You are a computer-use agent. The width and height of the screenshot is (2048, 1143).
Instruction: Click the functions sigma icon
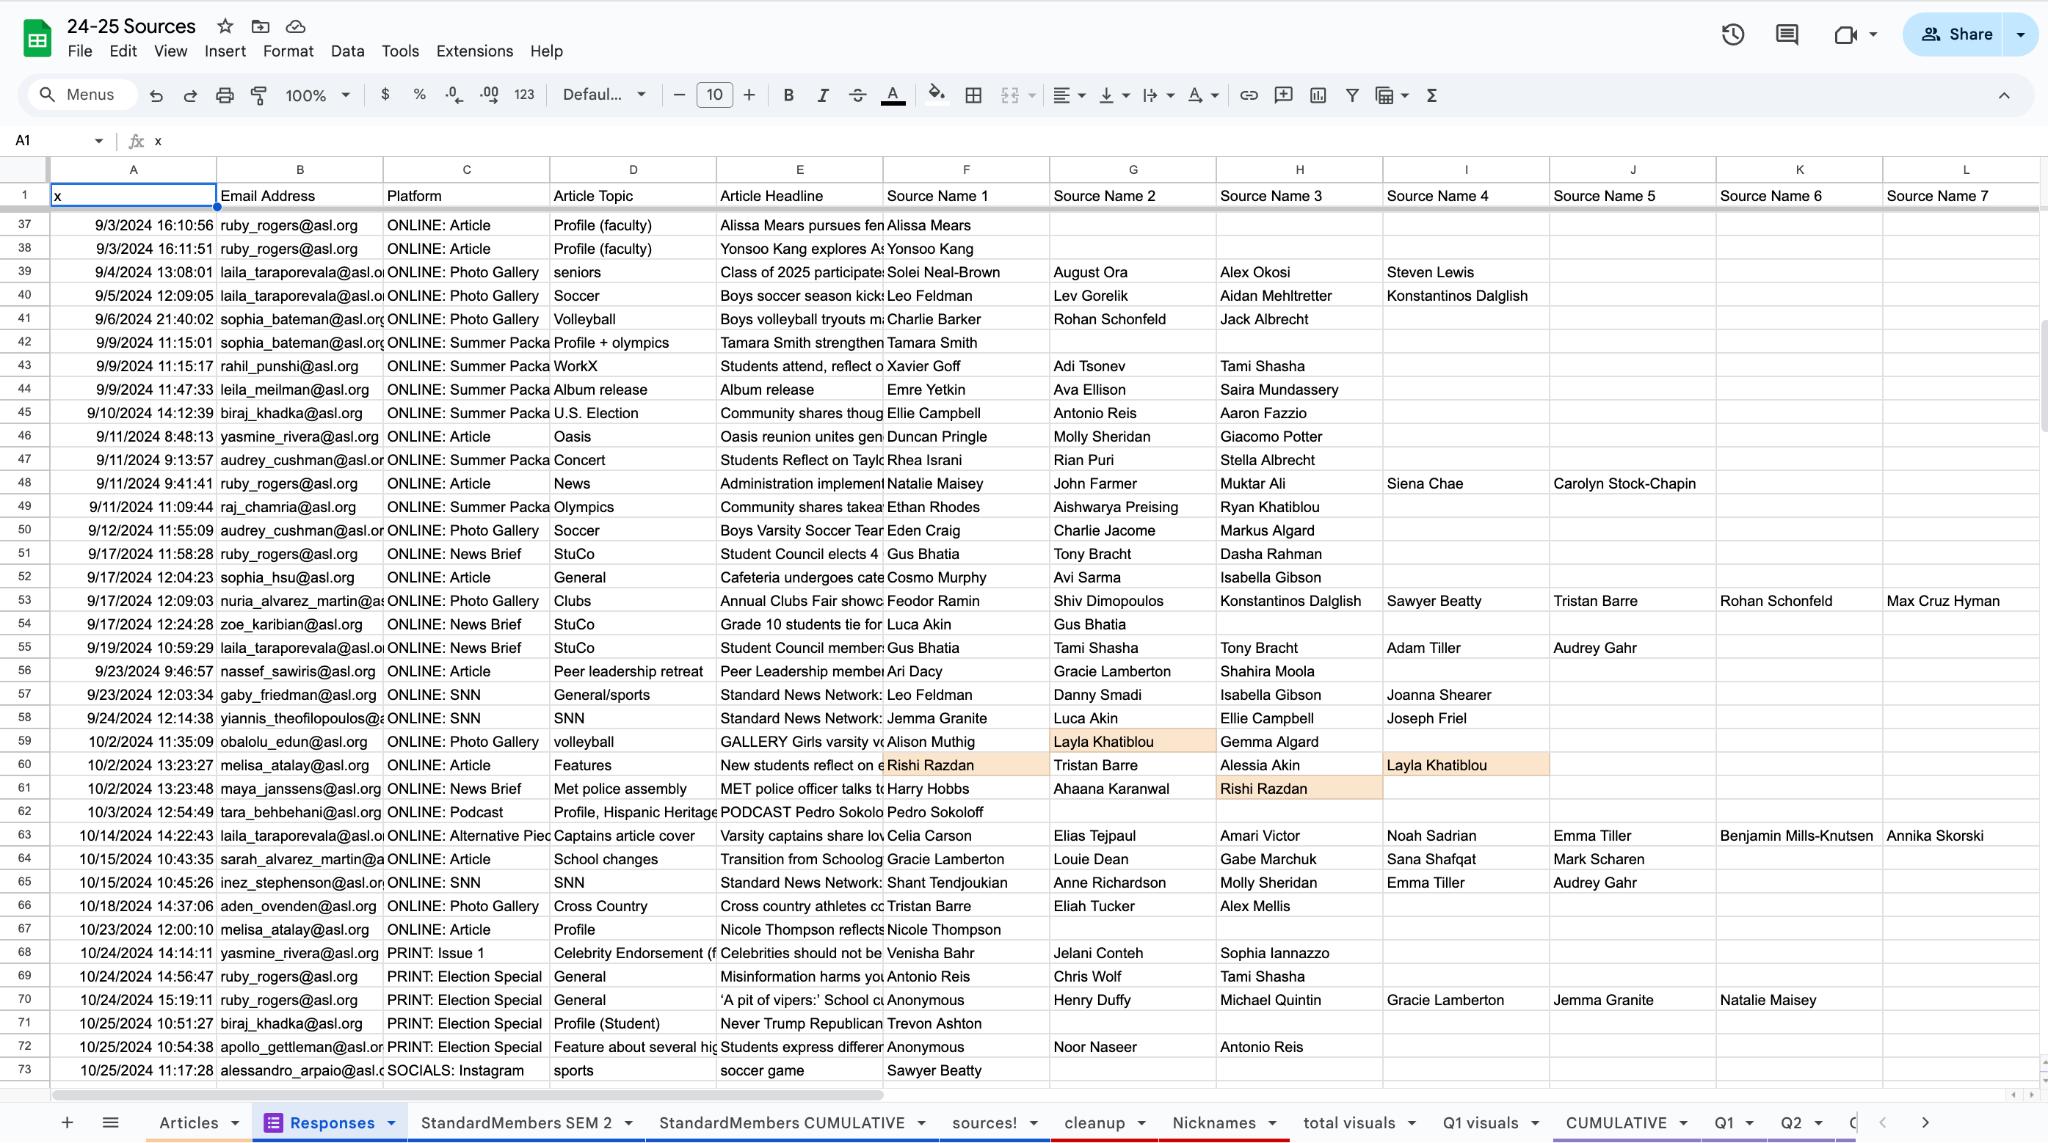[x=1431, y=95]
